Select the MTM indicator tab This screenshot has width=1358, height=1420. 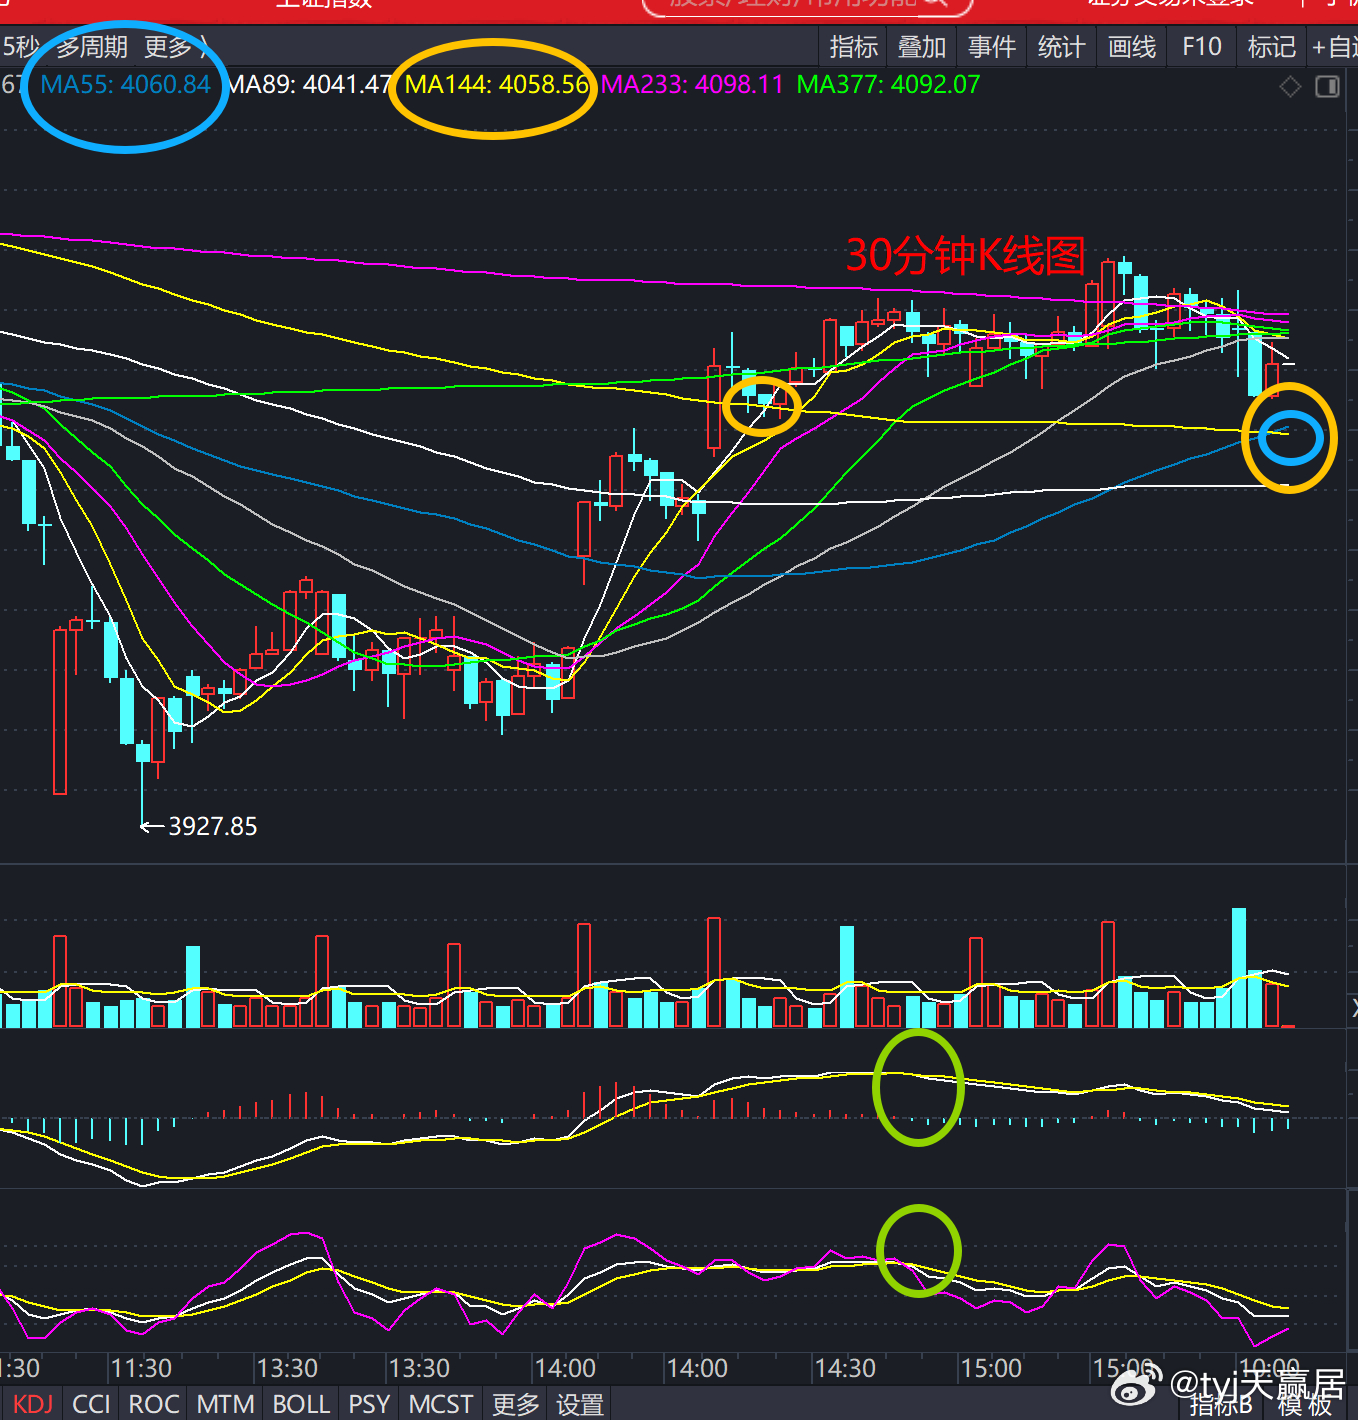pos(225,1404)
